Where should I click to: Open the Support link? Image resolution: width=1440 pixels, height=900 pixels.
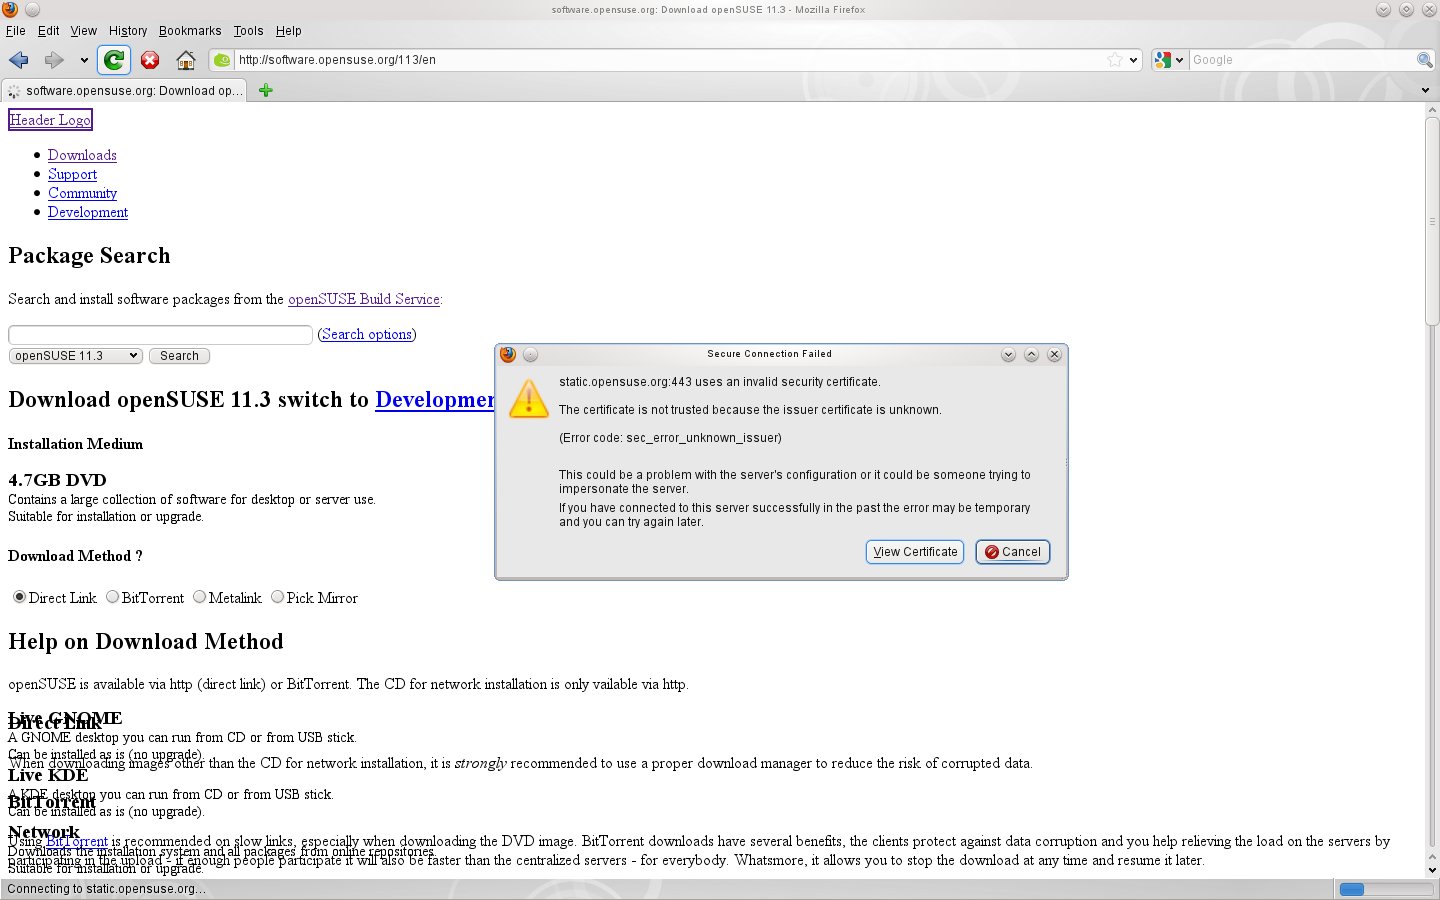(x=72, y=174)
